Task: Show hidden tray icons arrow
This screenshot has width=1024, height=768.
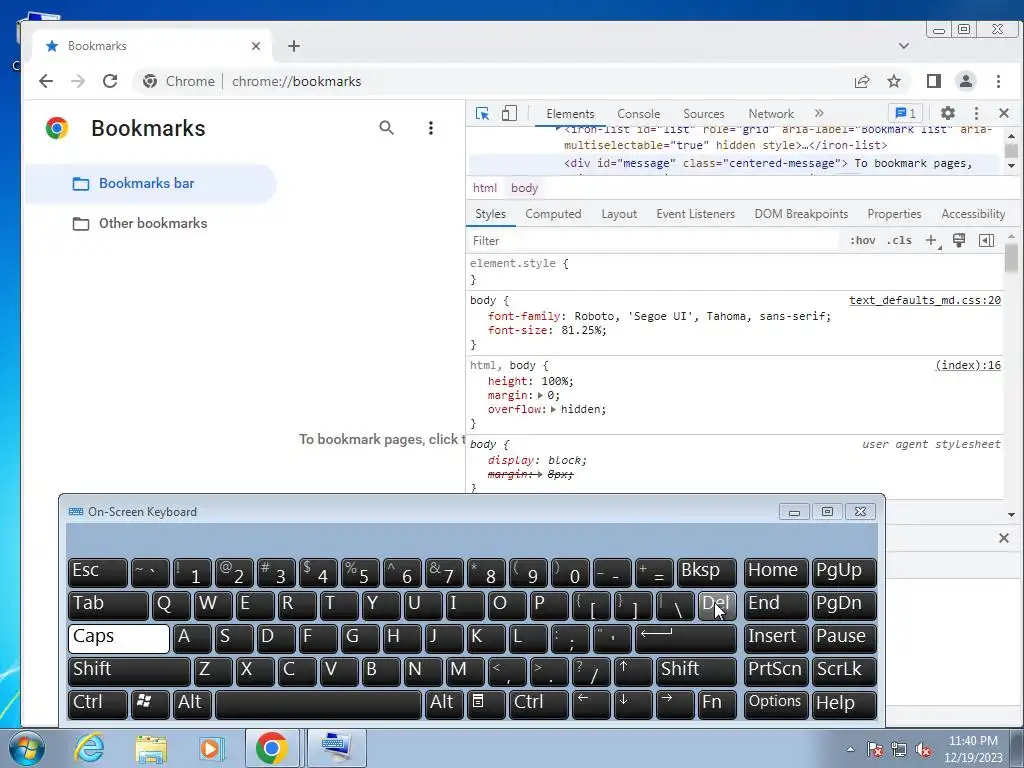Action: pyautogui.click(x=850, y=749)
